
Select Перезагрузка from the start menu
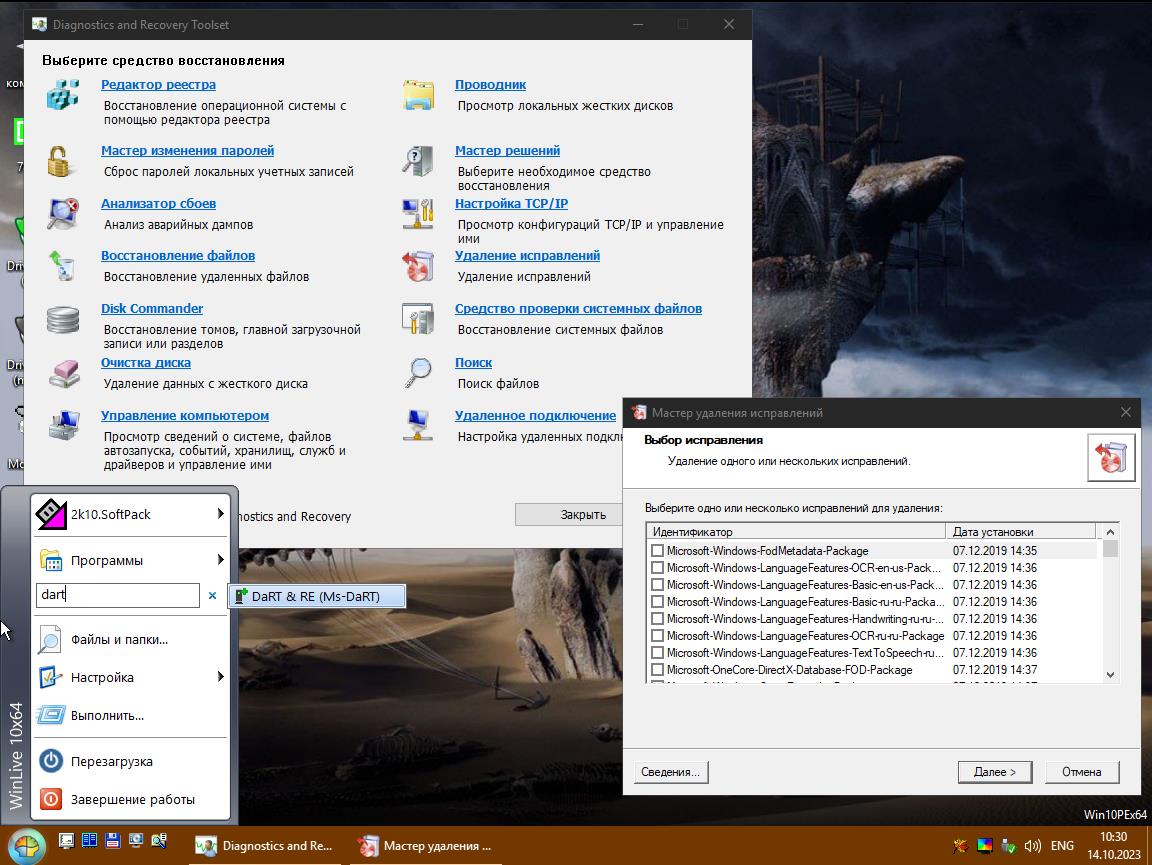111,761
